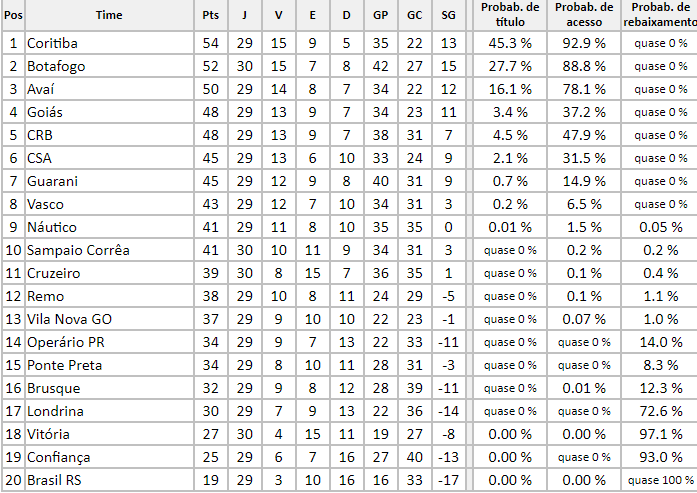Click the Probab. de título header

point(510,15)
